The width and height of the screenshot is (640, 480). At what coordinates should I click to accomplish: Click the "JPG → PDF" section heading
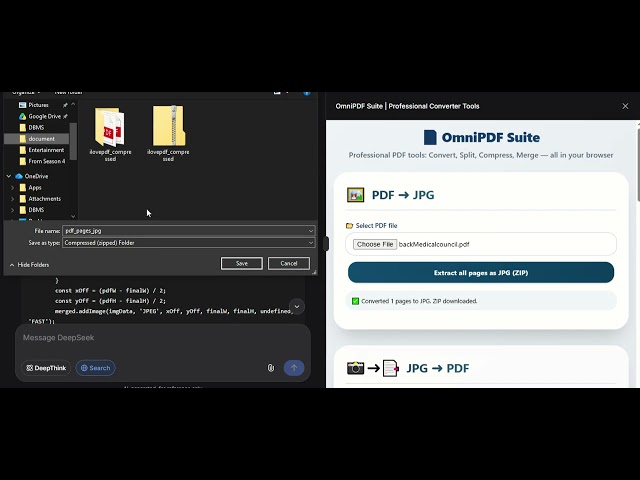click(x=438, y=368)
